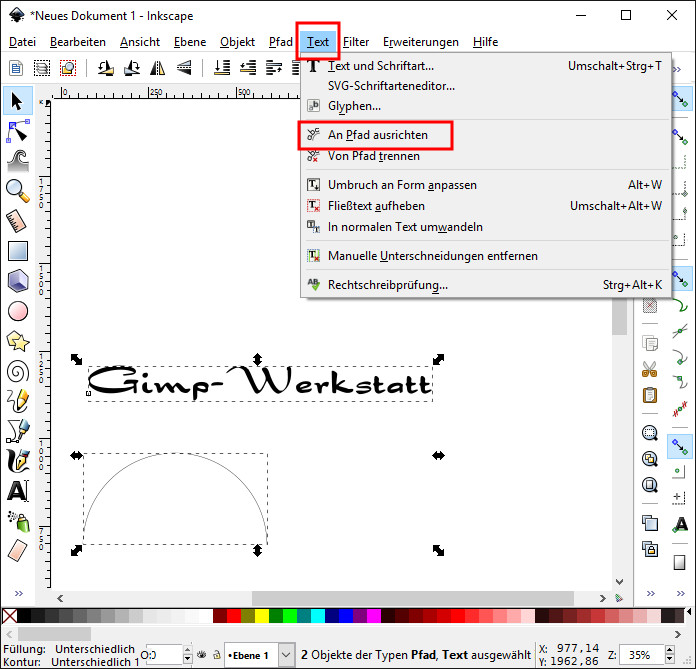Expand the toolbox overflow chevron
696x669 pixels.
19,594
